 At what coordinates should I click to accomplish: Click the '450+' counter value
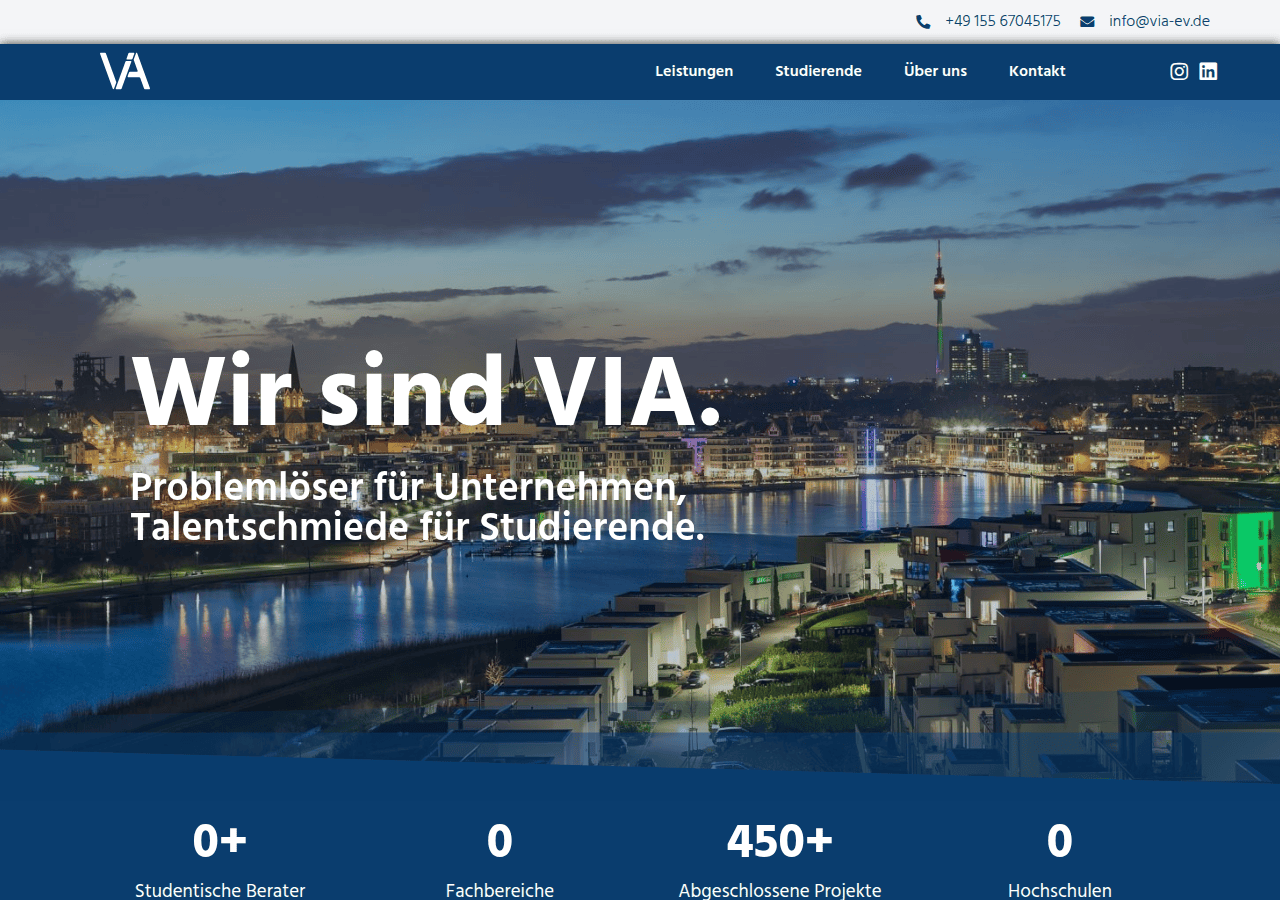pos(780,841)
